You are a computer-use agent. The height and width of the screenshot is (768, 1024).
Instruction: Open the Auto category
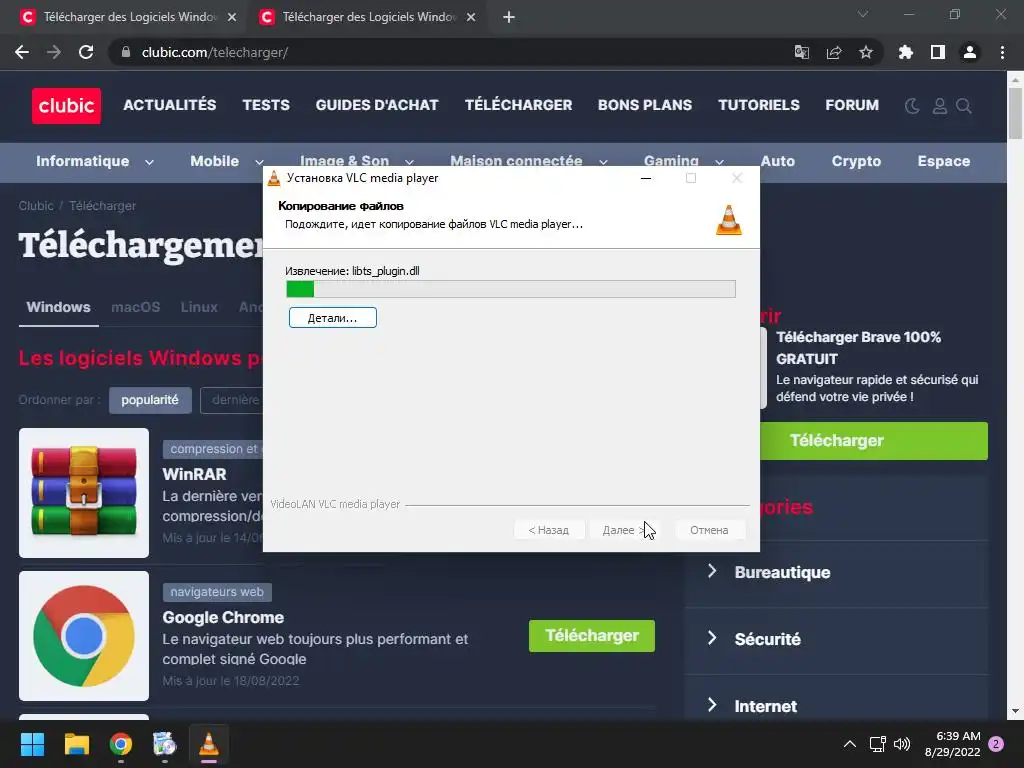click(777, 161)
